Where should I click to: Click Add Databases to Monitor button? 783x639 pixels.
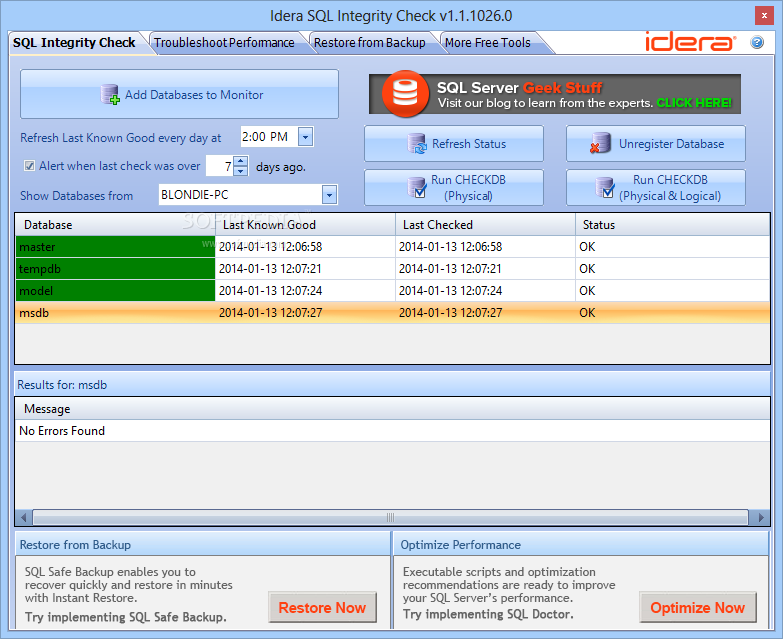pos(179,94)
